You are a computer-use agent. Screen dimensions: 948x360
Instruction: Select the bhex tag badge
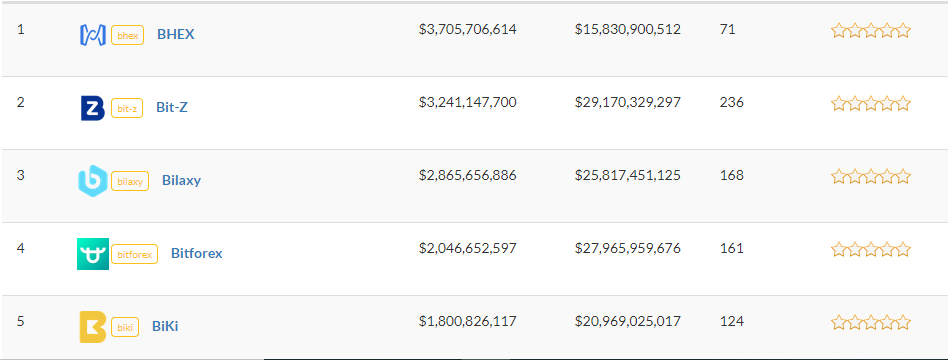[128, 35]
